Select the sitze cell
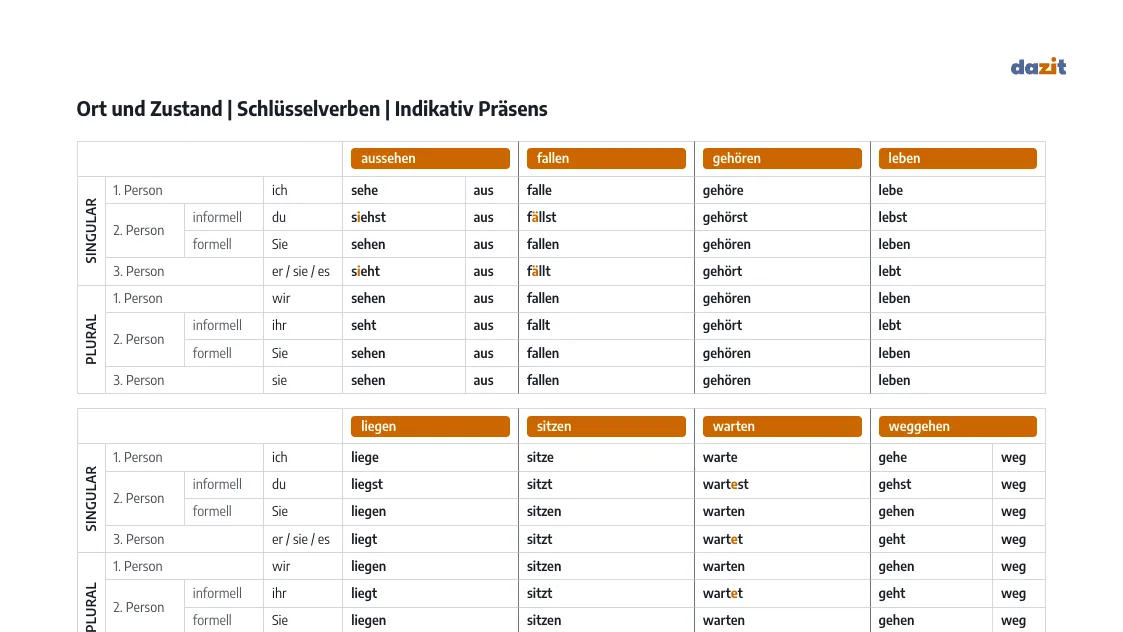This screenshot has height=632, width=1123. 606,457
